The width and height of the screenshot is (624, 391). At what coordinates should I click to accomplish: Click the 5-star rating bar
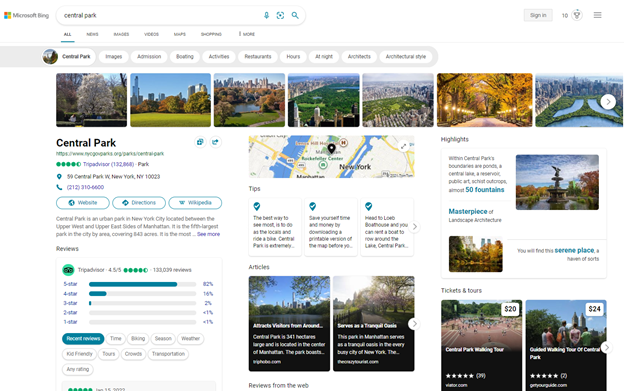(142, 284)
